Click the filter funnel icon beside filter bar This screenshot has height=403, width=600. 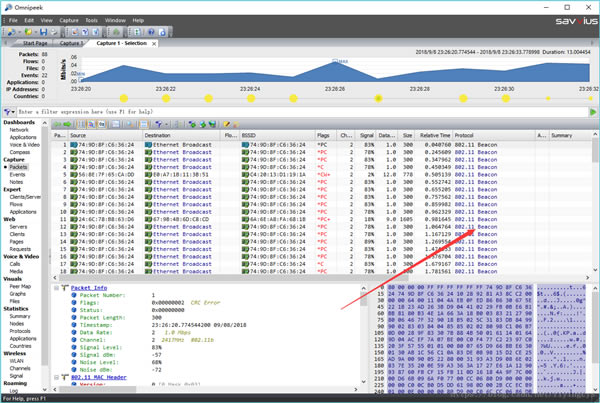[9, 112]
